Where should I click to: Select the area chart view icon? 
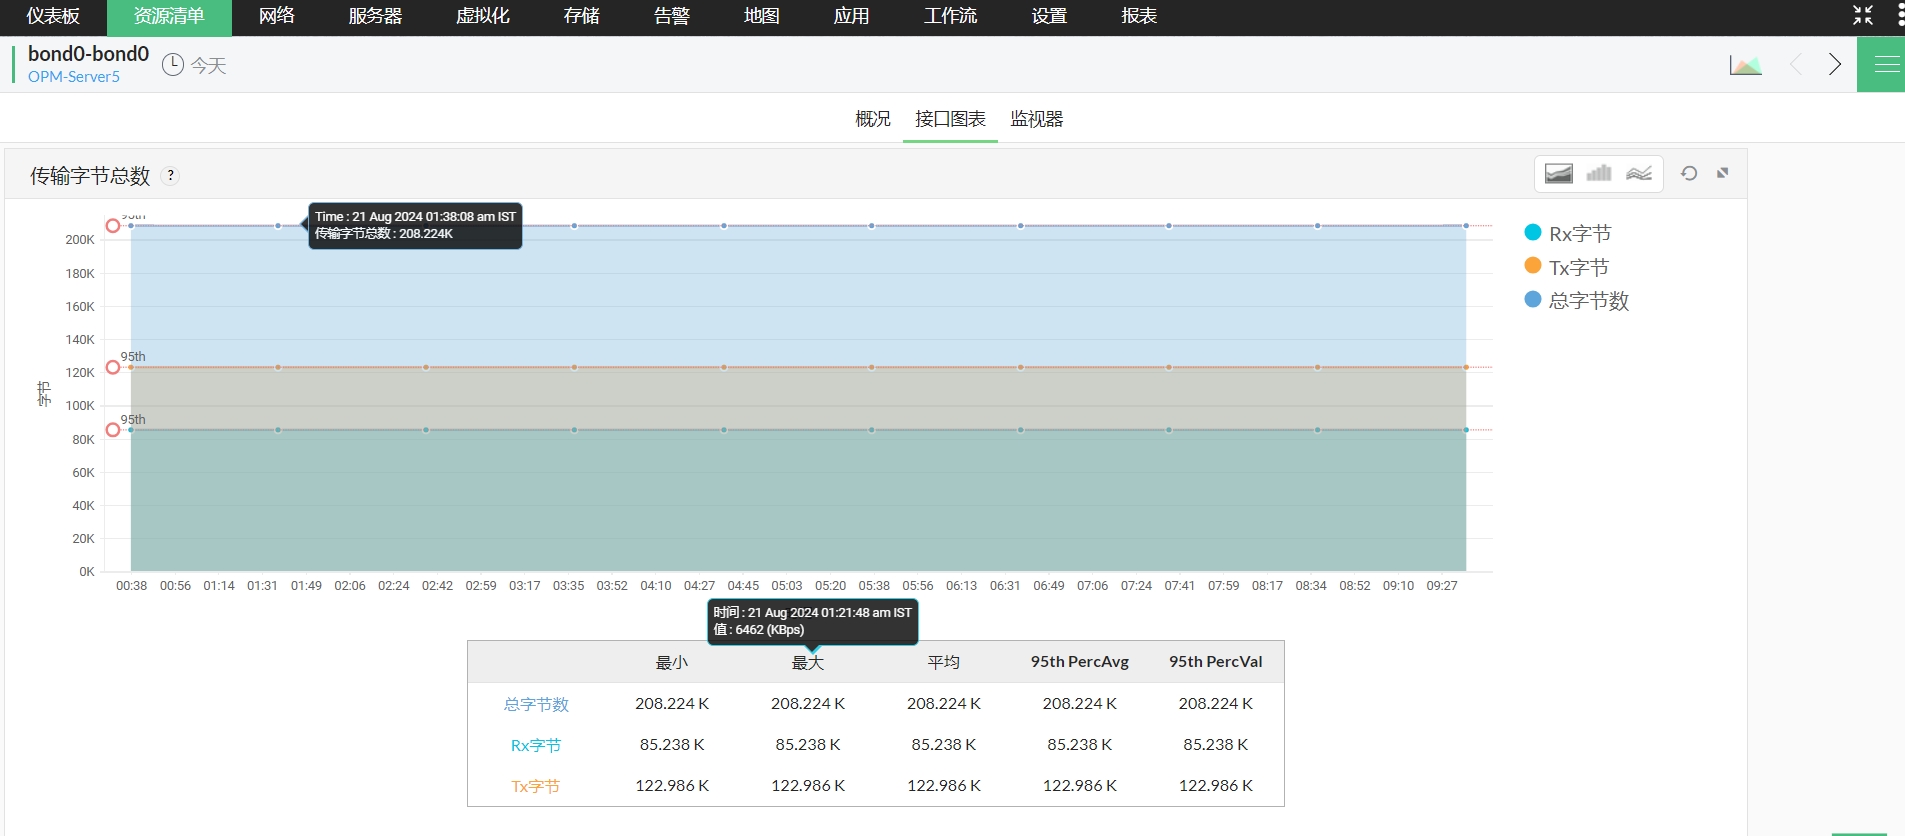1558,173
